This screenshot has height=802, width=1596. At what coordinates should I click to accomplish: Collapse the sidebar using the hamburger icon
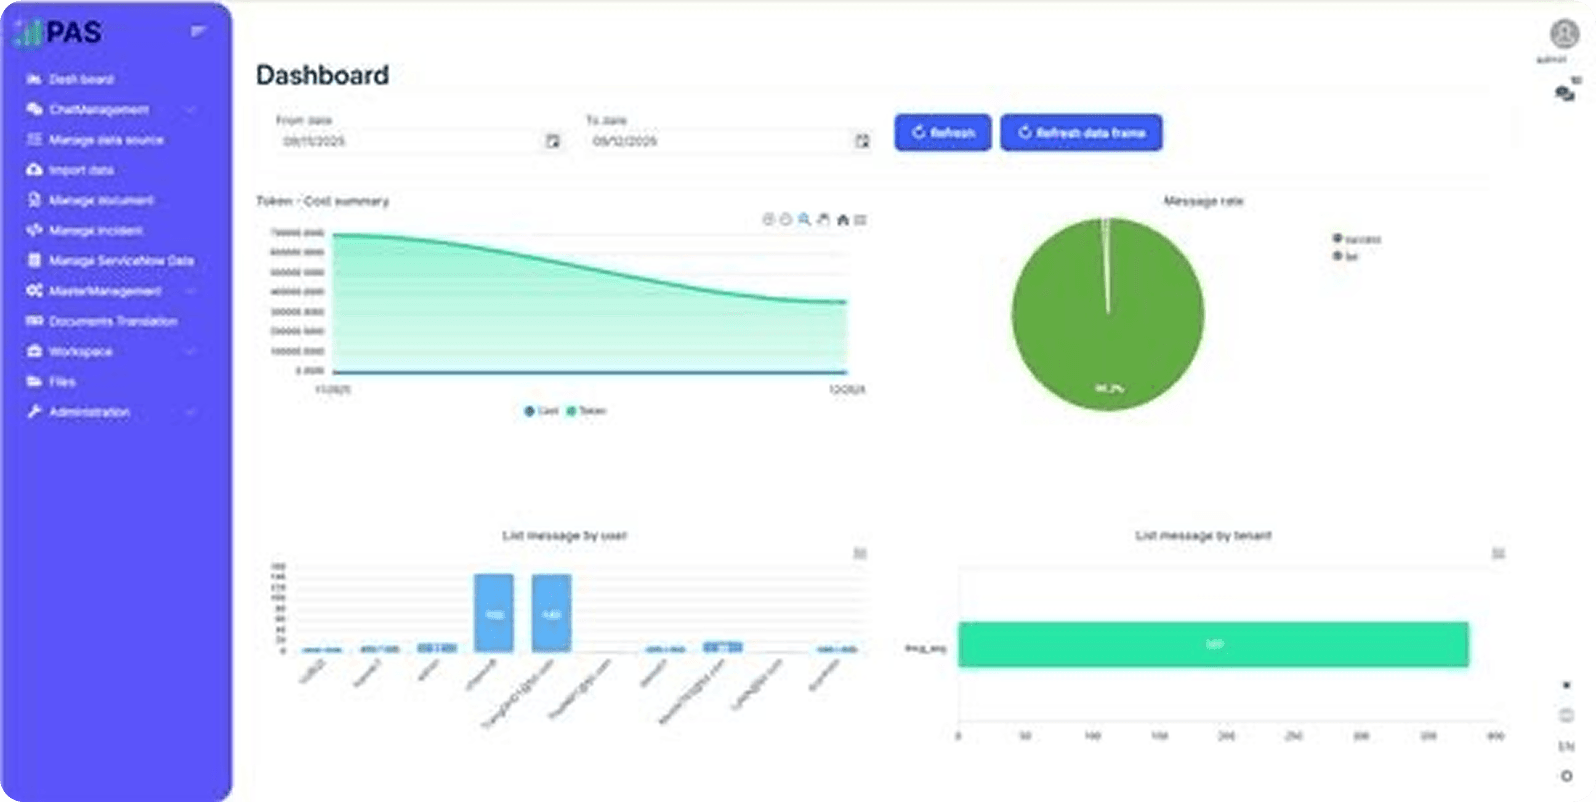(x=198, y=32)
